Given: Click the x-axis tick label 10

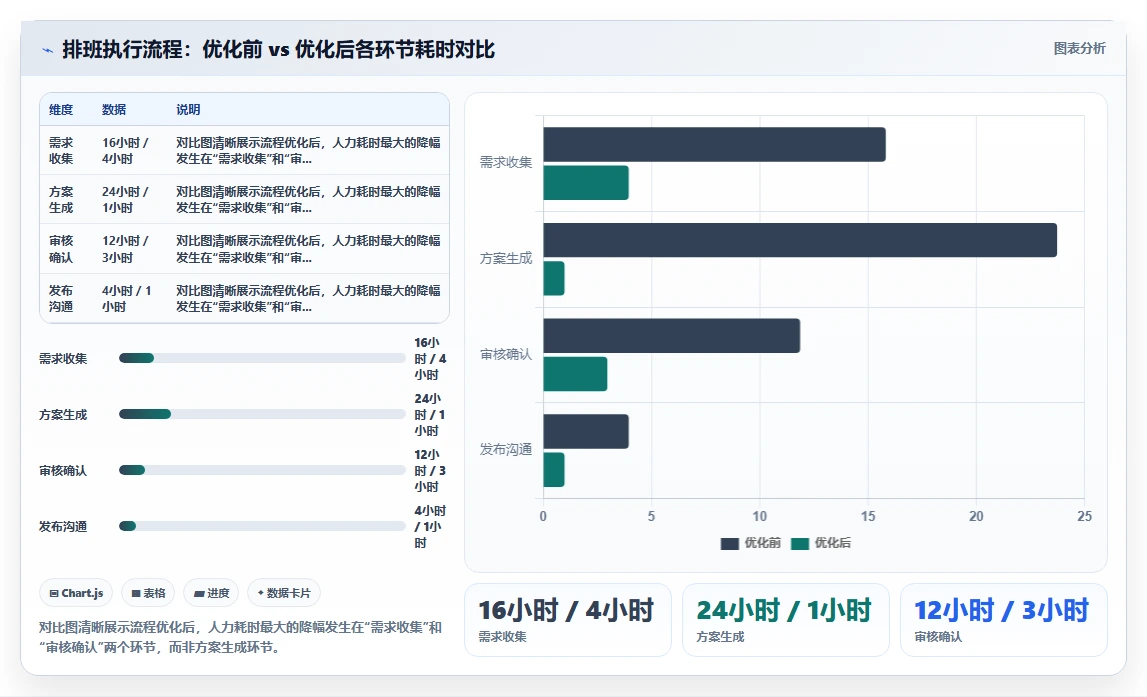Looking at the screenshot, I should pos(759,516).
